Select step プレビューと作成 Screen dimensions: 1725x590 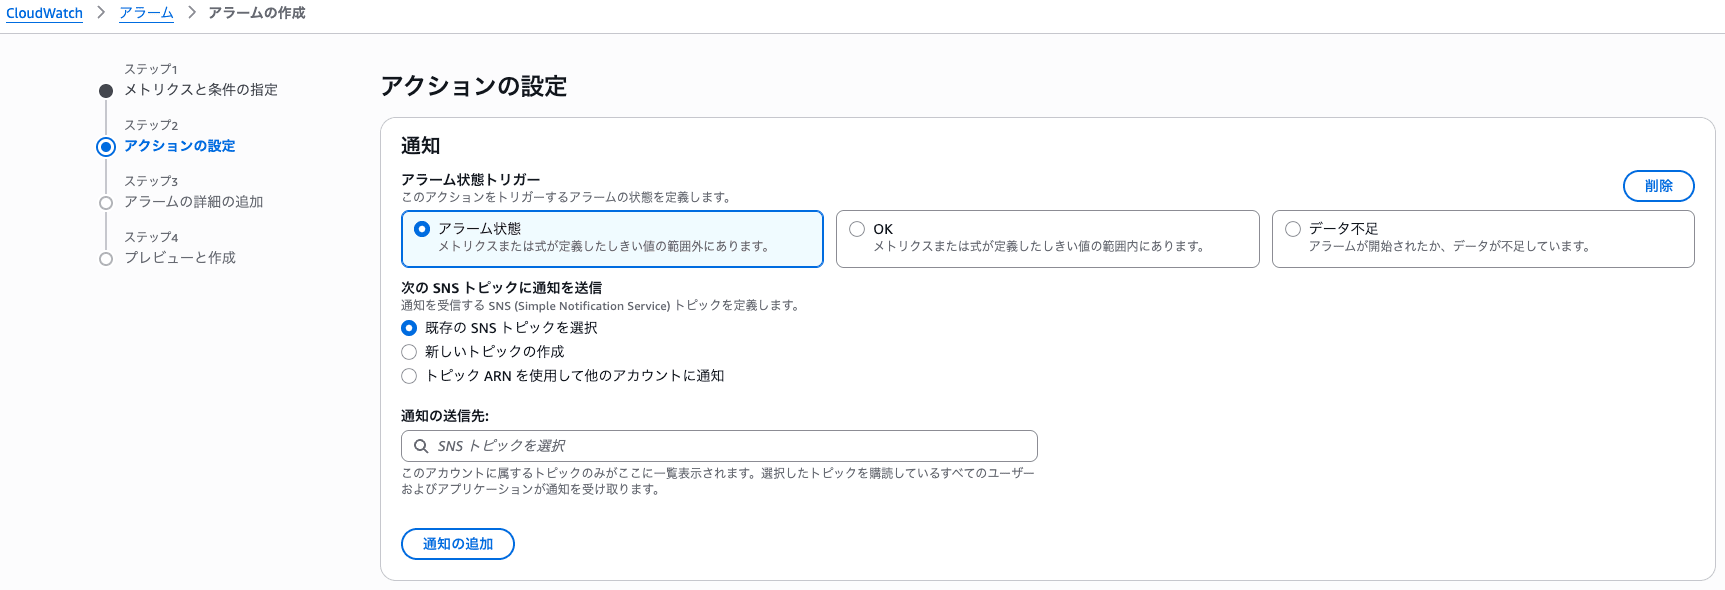point(180,258)
